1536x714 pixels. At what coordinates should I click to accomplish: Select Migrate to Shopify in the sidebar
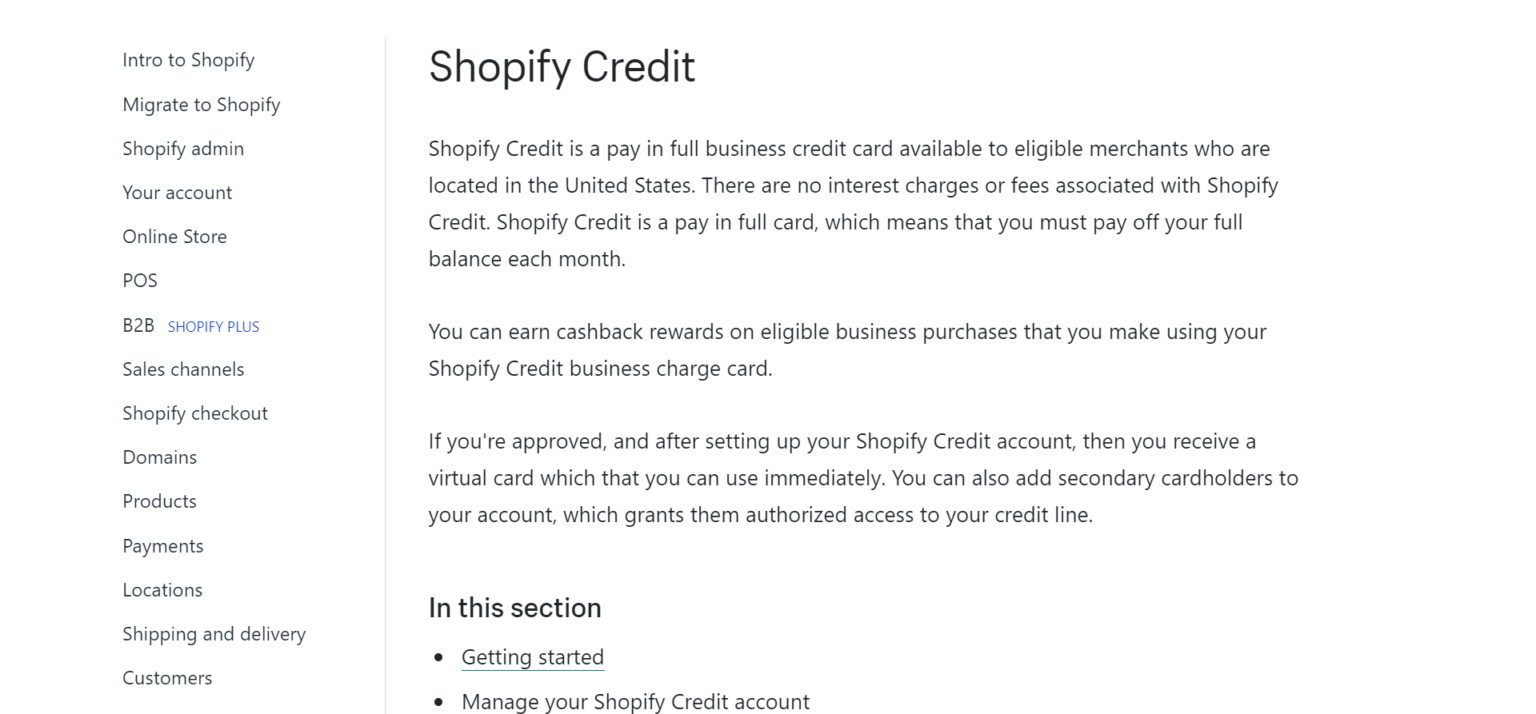pos(201,104)
